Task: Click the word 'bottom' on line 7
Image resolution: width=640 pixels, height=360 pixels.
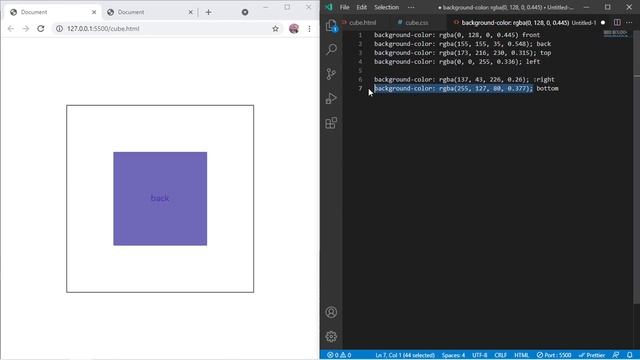Action: coord(547,89)
